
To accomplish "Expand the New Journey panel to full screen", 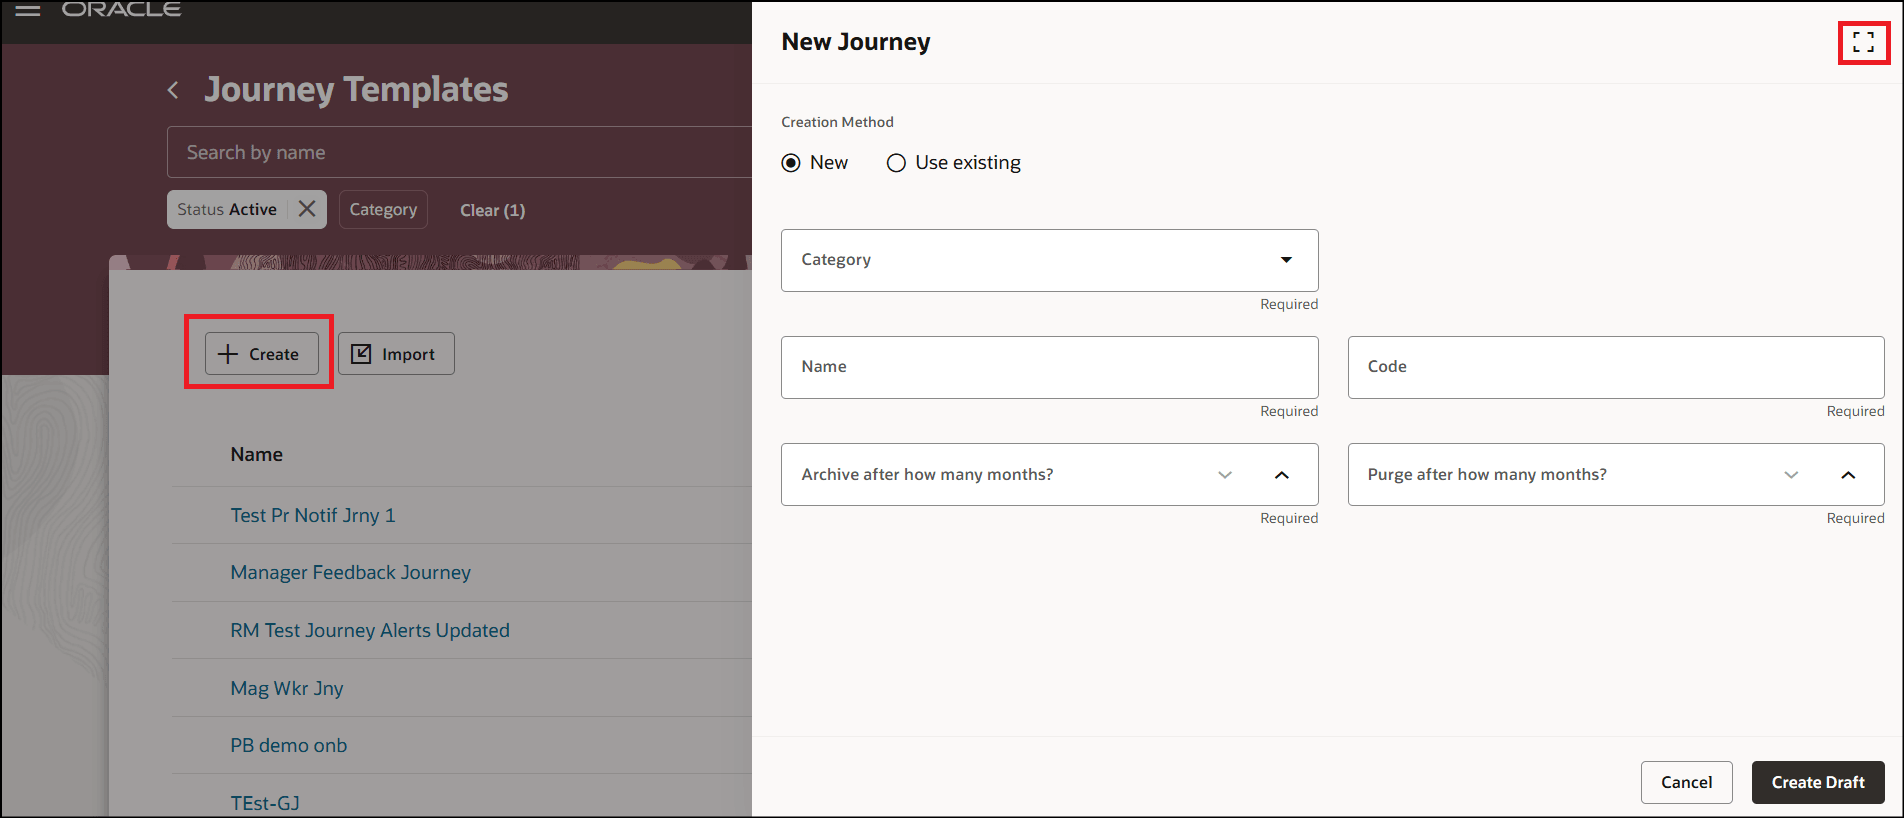I will click(x=1863, y=42).
